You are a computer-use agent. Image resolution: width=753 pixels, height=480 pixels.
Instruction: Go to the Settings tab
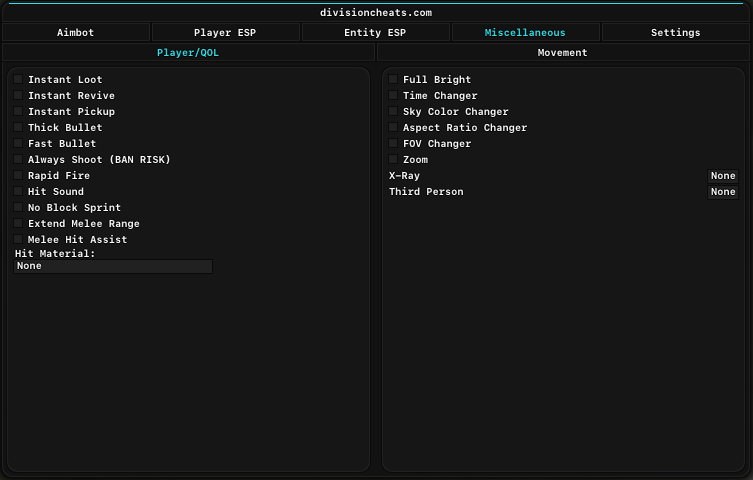pyautogui.click(x=675, y=33)
